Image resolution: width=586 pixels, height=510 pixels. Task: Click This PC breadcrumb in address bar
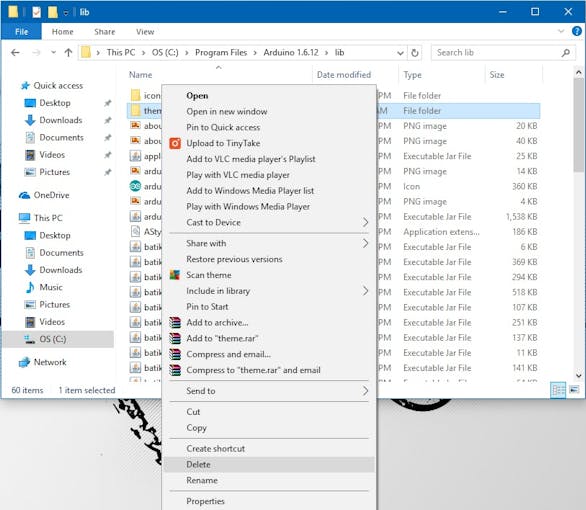pyautogui.click(x=121, y=53)
